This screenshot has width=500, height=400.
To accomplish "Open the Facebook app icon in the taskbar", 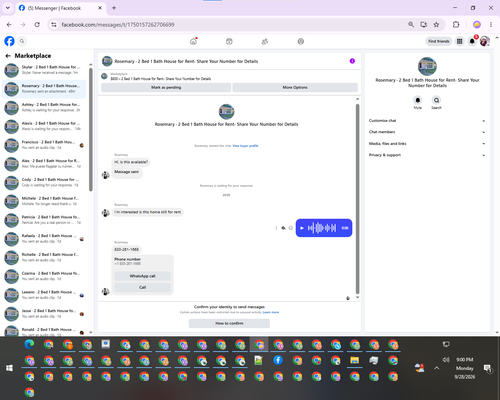I will (278, 360).
